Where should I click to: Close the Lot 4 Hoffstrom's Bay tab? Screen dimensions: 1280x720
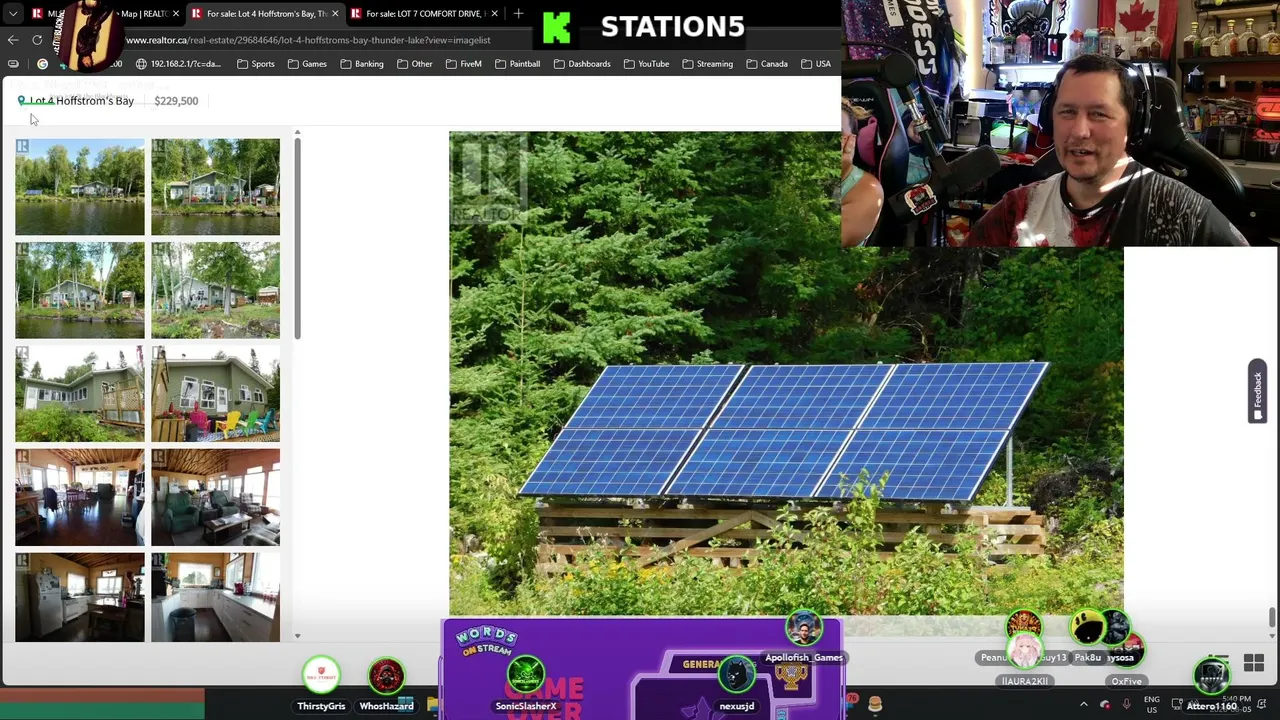335,14
